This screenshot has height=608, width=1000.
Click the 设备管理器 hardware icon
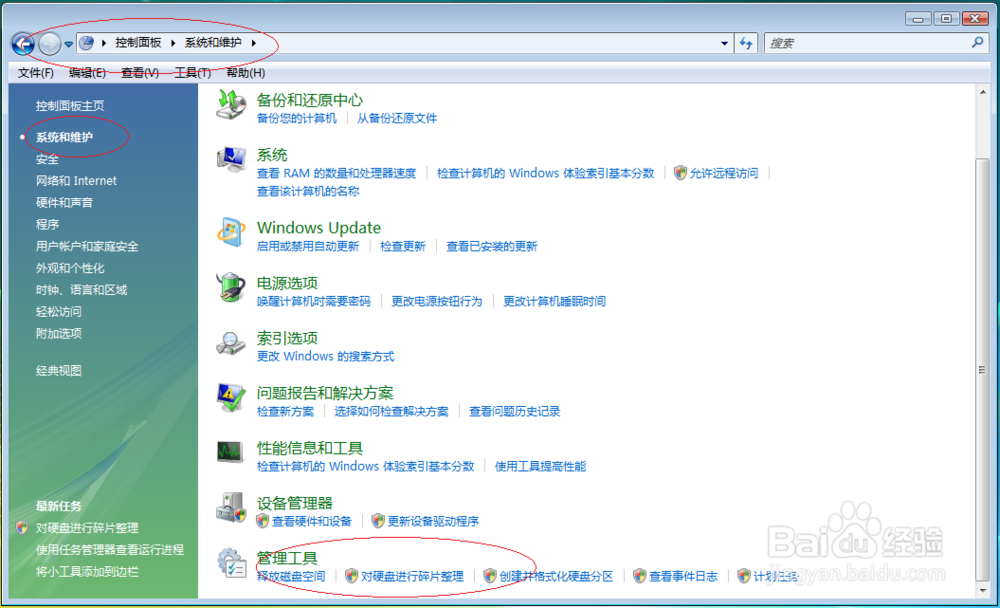pos(231,508)
